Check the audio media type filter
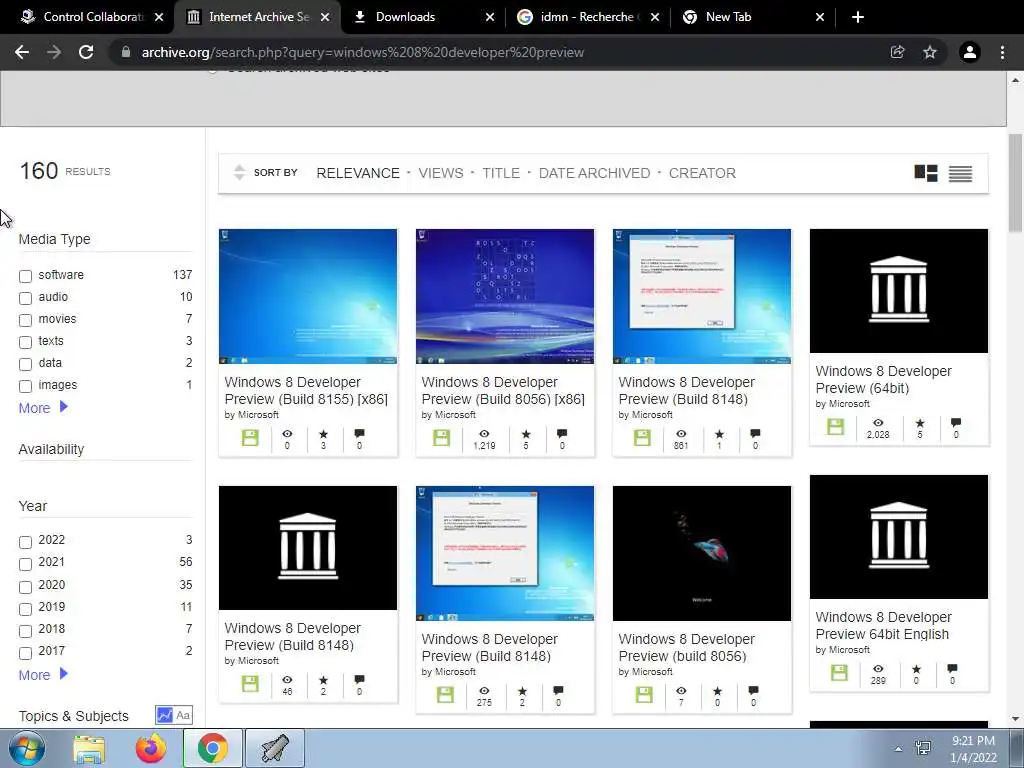1024x768 pixels. 25,298
